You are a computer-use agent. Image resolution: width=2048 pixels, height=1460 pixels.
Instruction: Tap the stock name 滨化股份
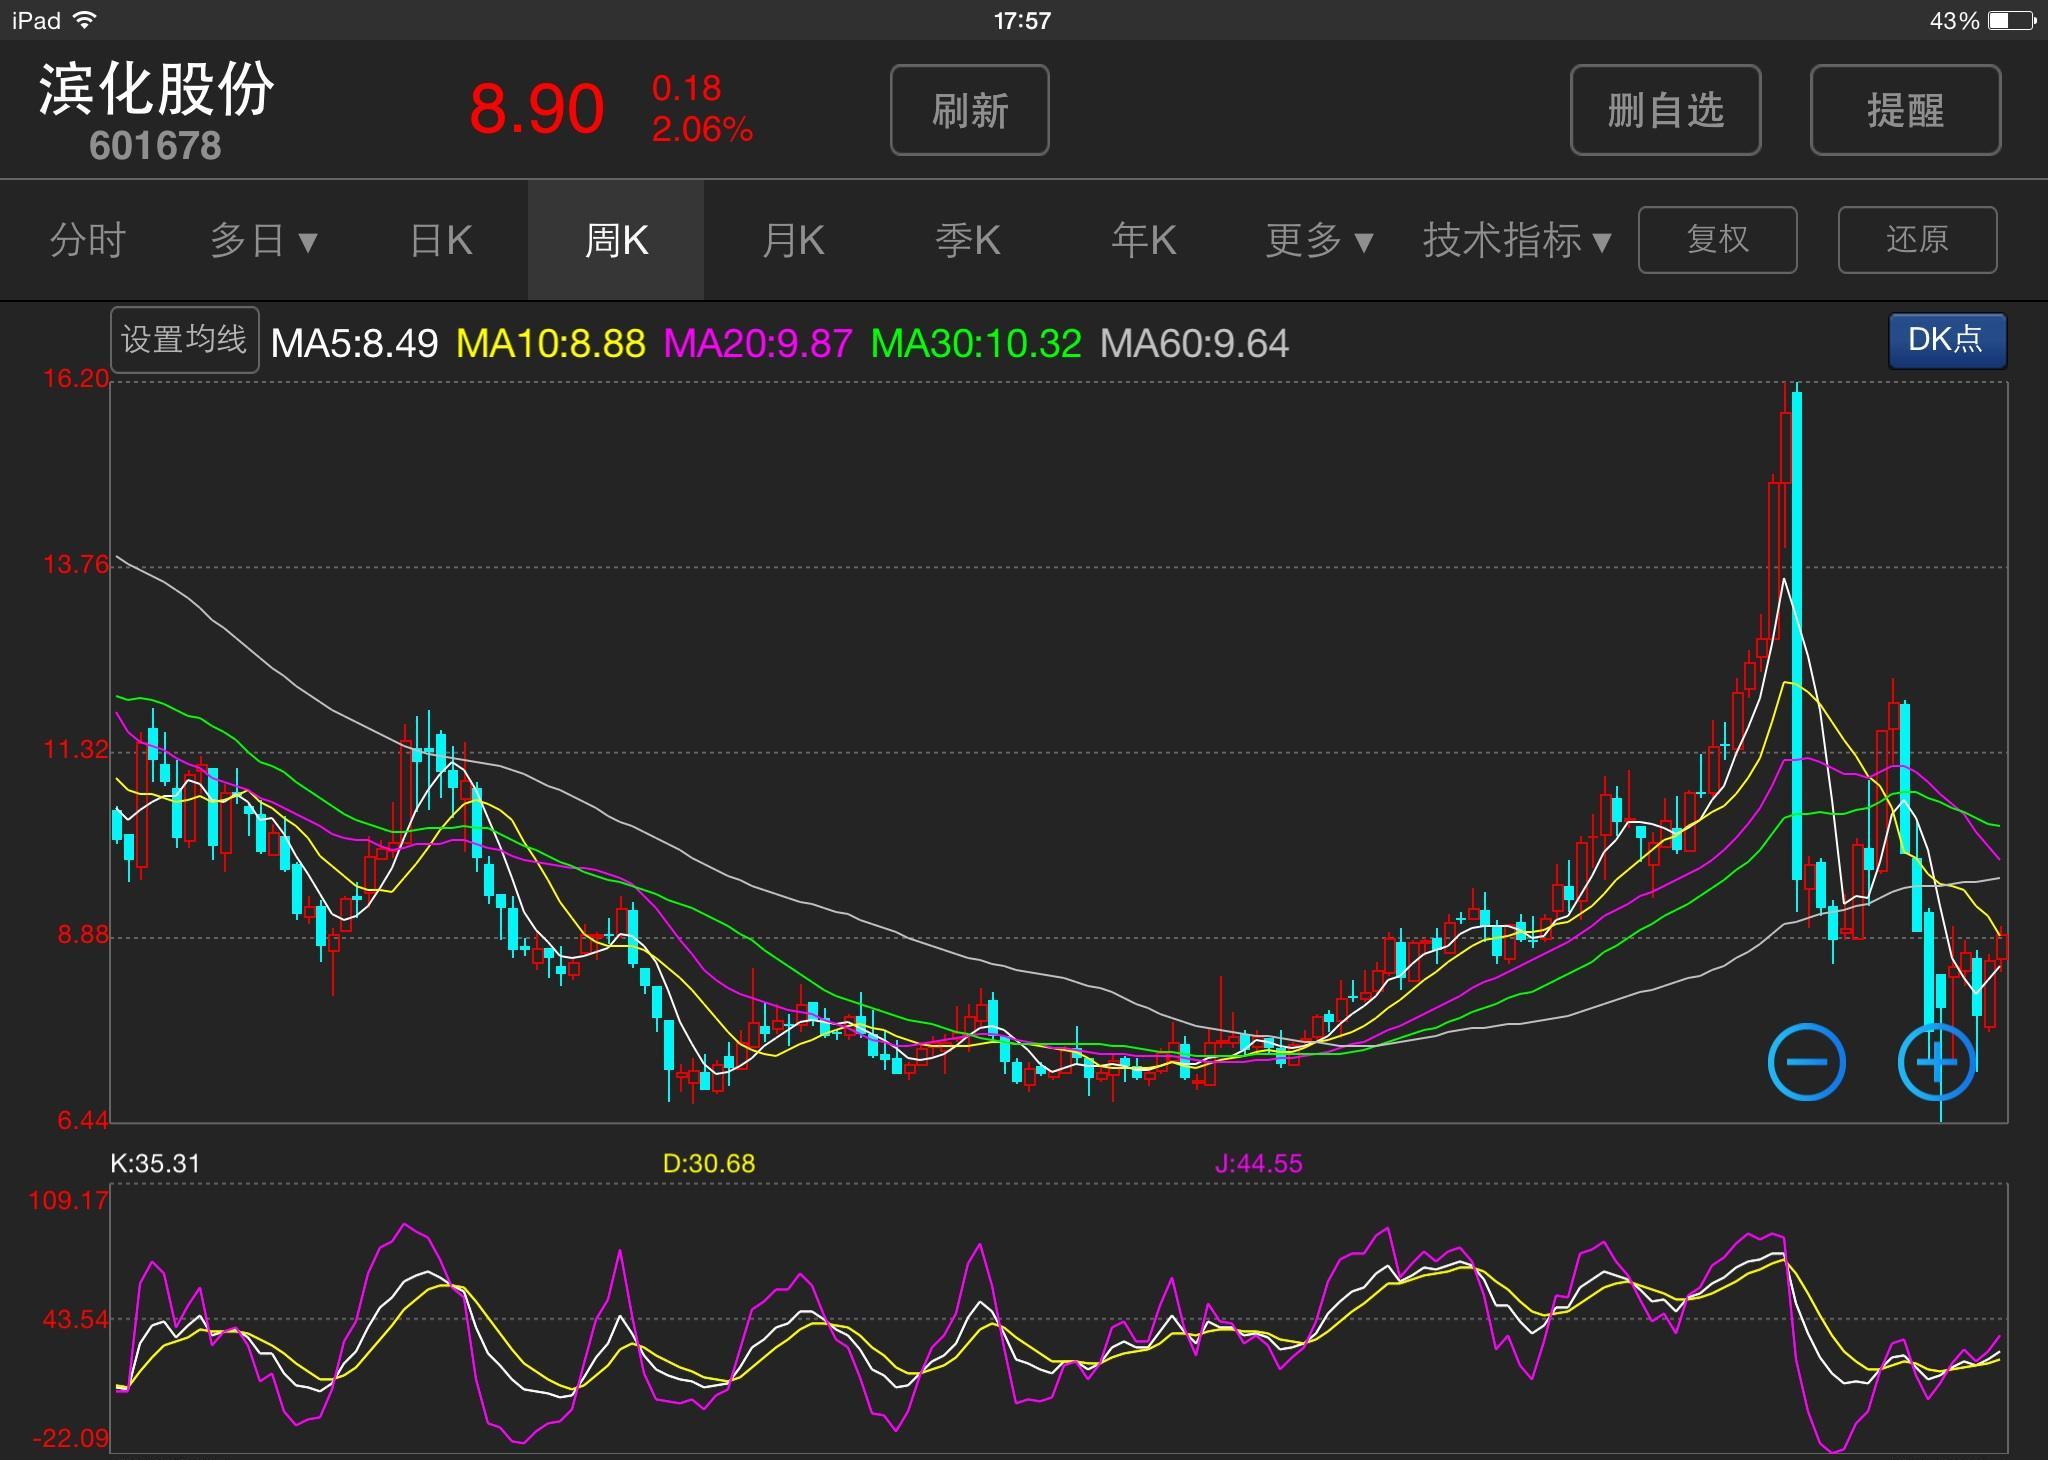(x=156, y=89)
